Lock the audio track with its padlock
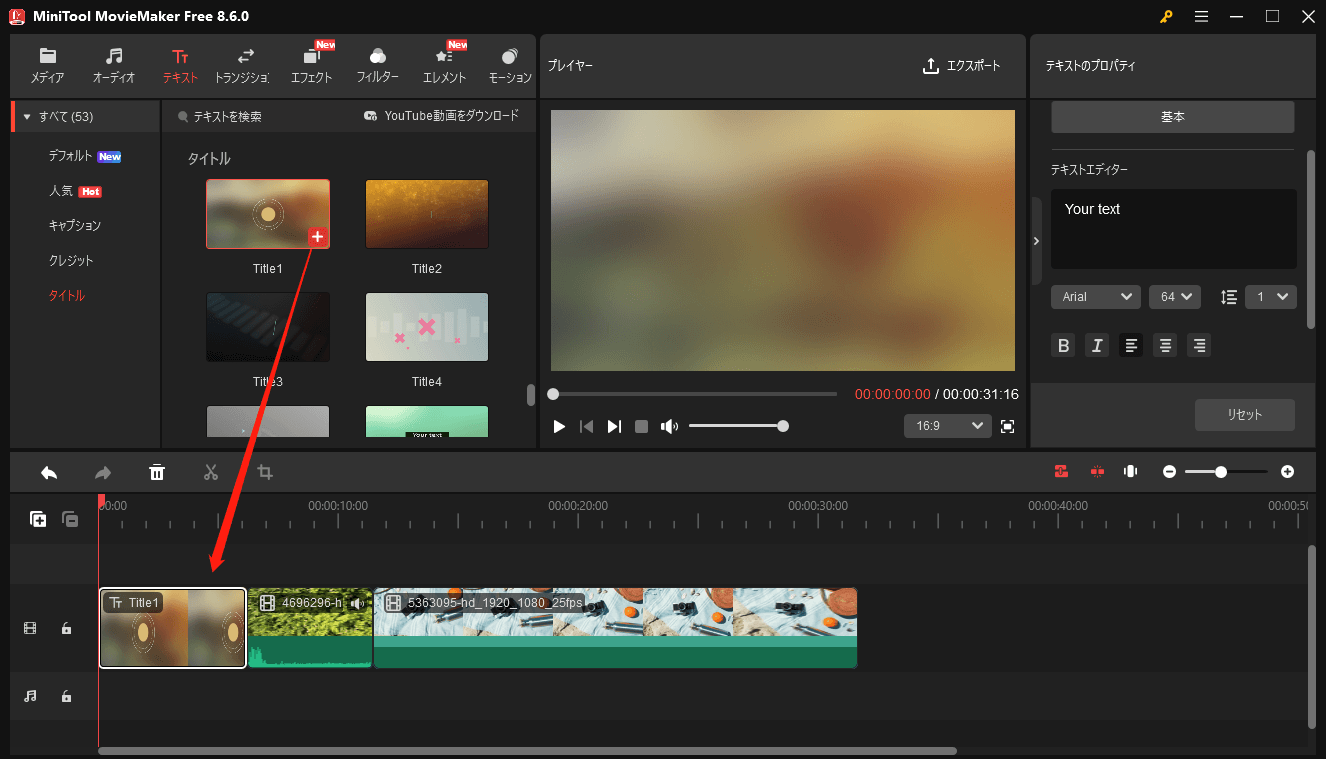The image size is (1326, 759). [x=66, y=696]
